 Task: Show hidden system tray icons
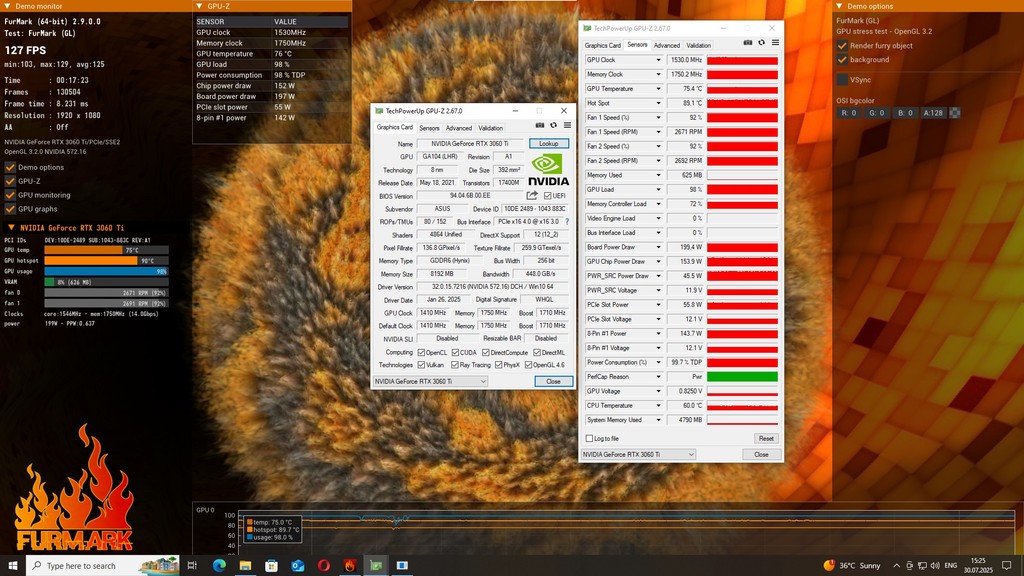897,566
